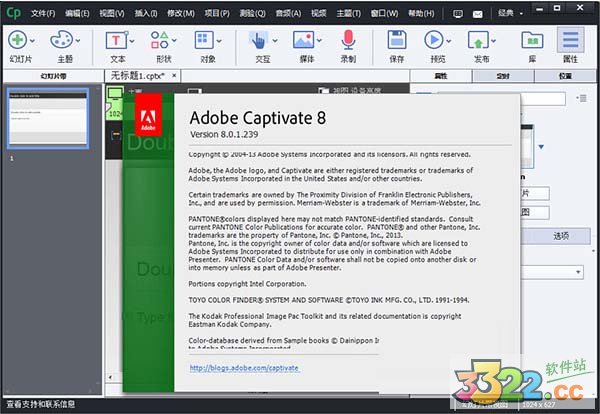Open the 文本 dropdown arrow

[x=132, y=41]
